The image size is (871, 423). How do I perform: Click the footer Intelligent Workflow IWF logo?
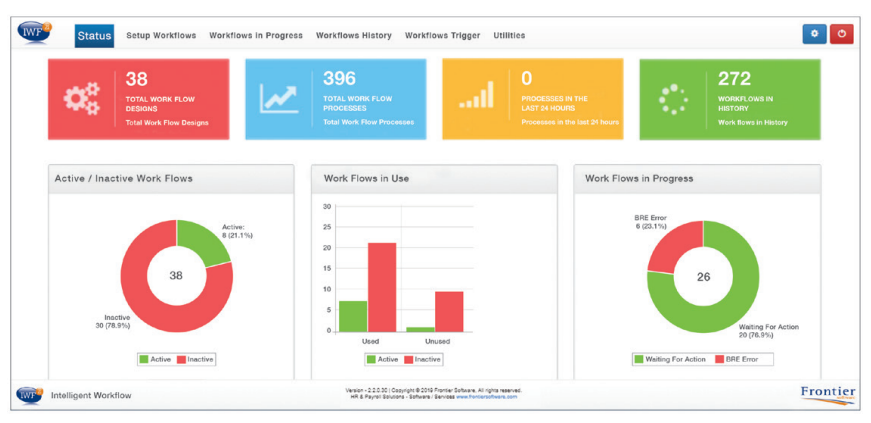(30, 395)
